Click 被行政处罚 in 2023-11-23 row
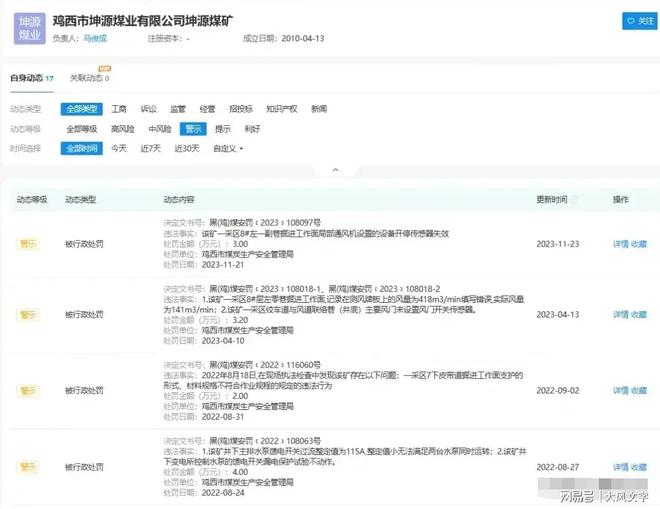 pyautogui.click(x=84, y=244)
